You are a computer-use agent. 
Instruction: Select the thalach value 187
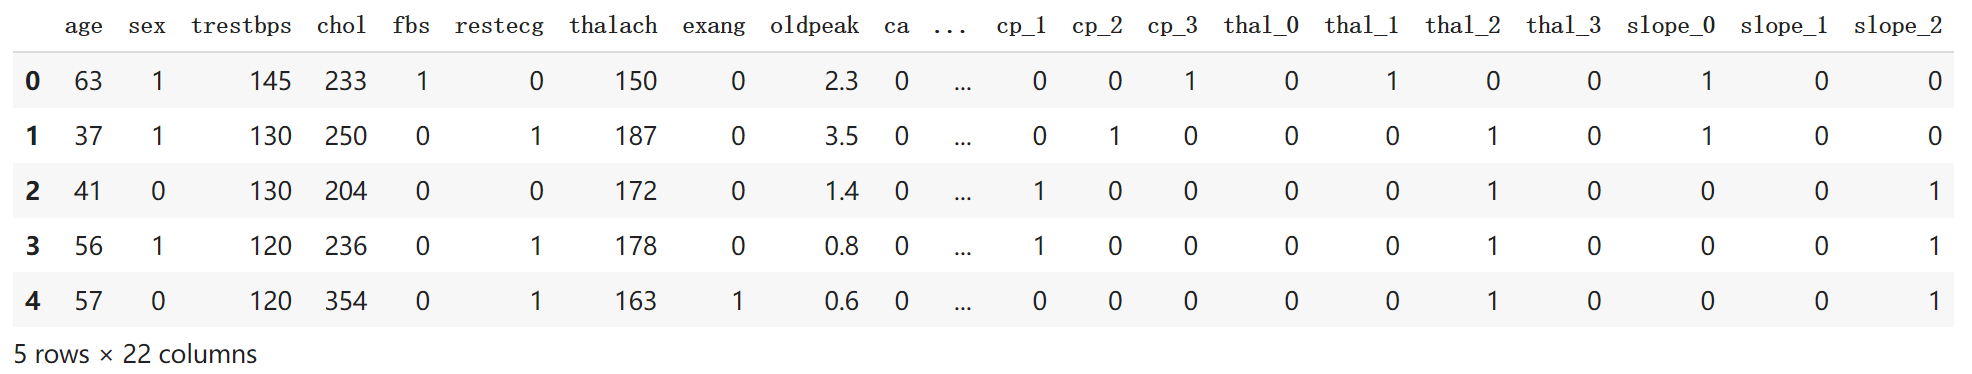[635, 136]
